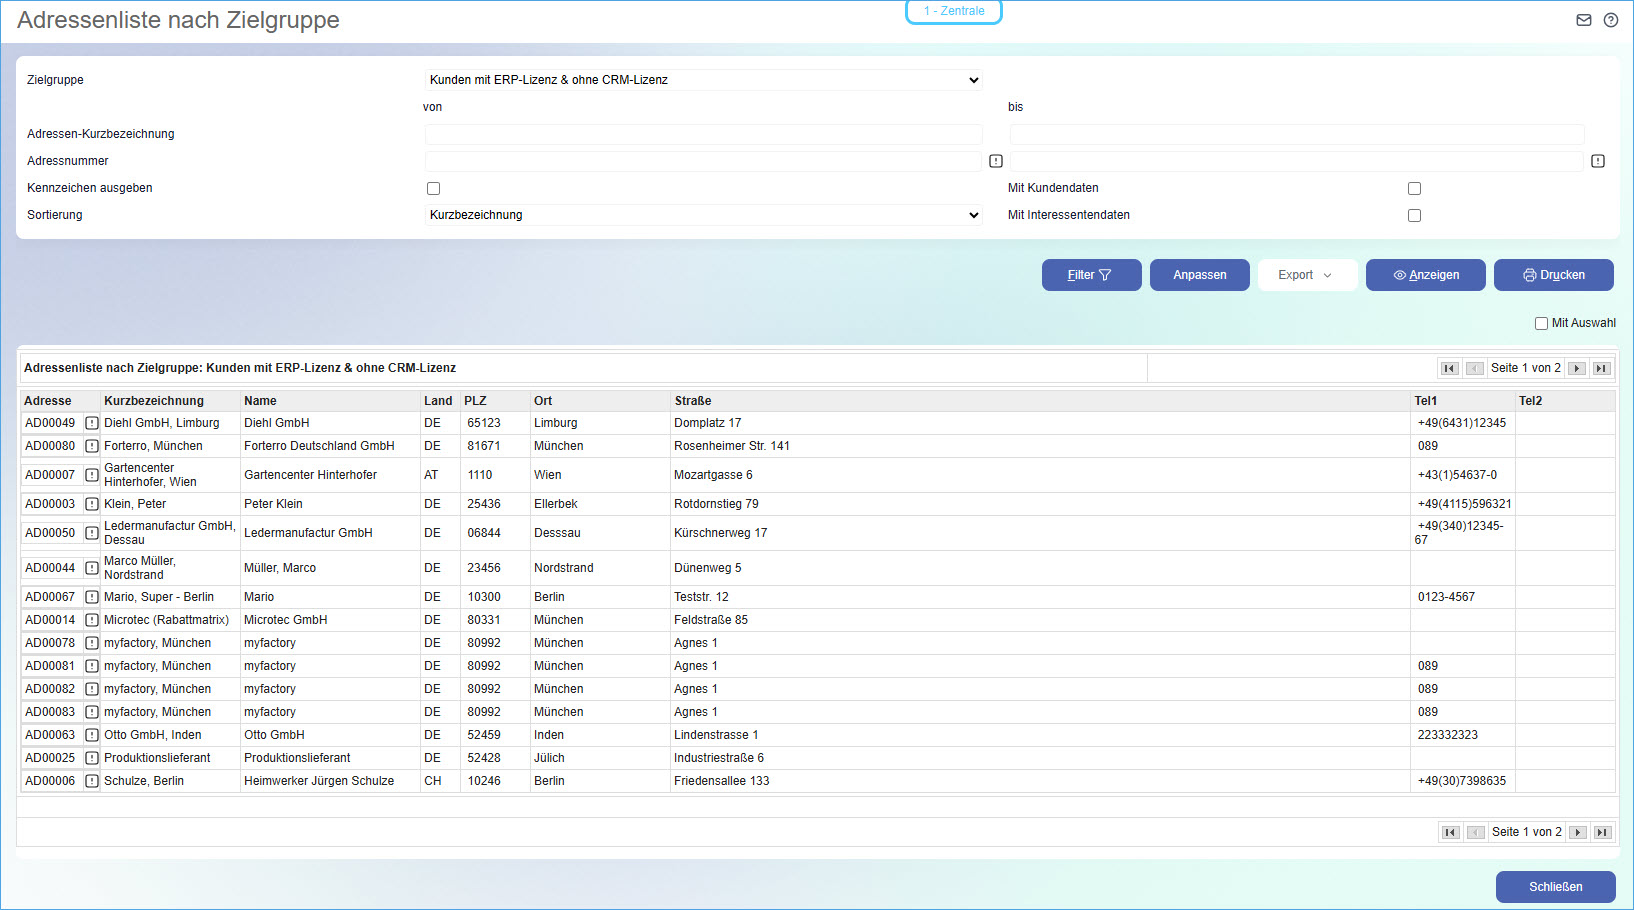Toggle Mit Auswahl checkbox

pyautogui.click(x=1541, y=323)
